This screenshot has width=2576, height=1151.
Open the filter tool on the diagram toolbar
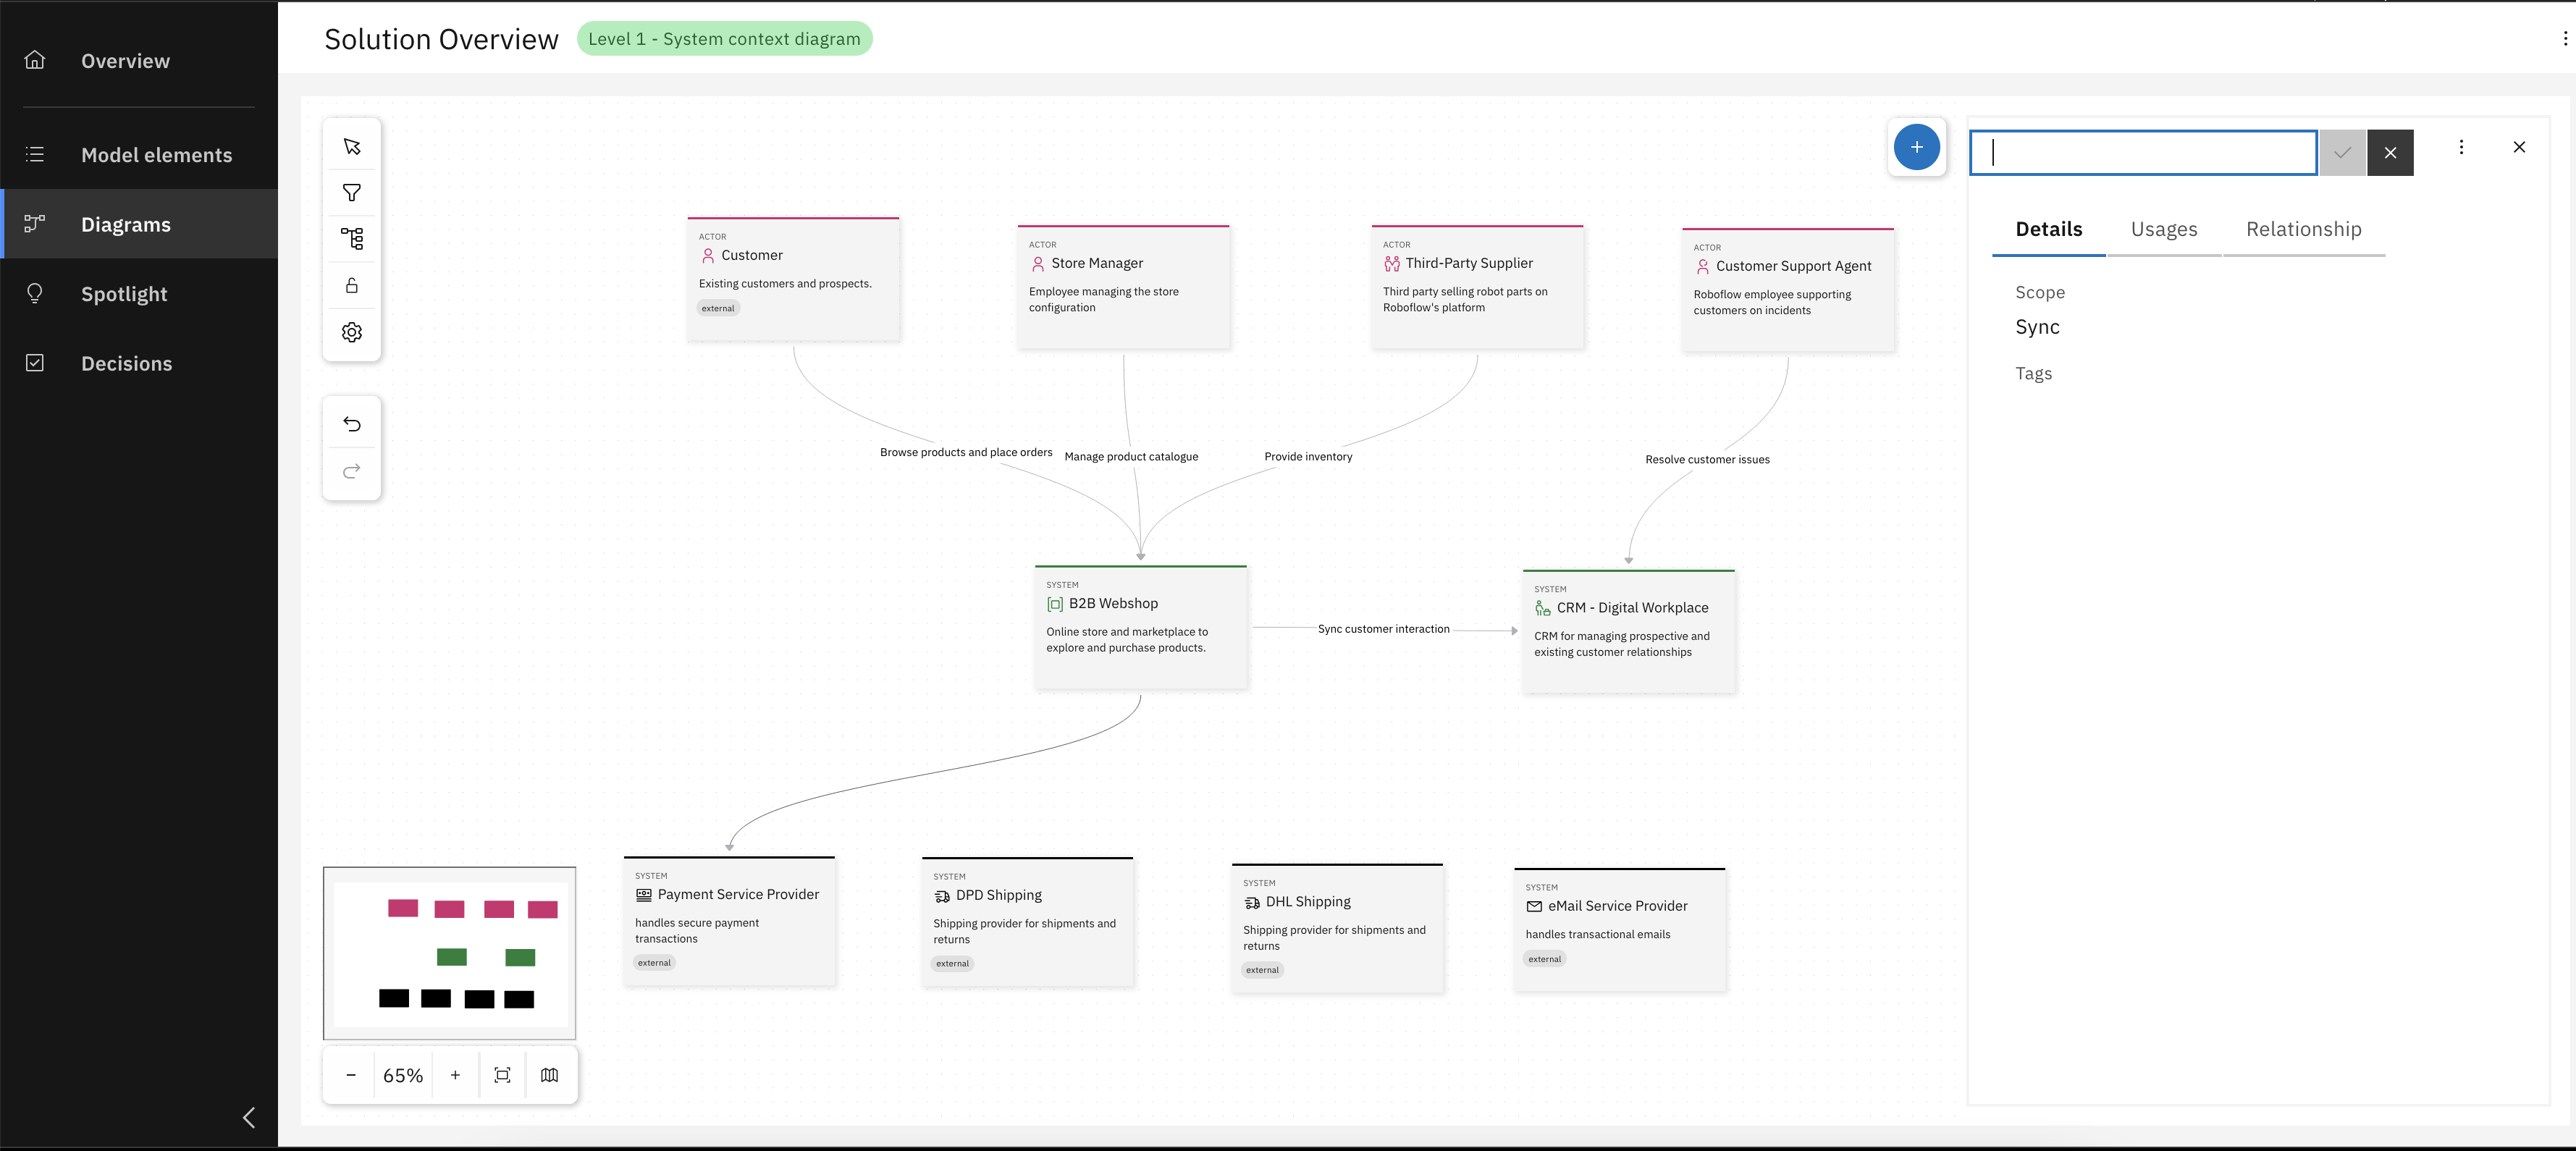pos(351,192)
